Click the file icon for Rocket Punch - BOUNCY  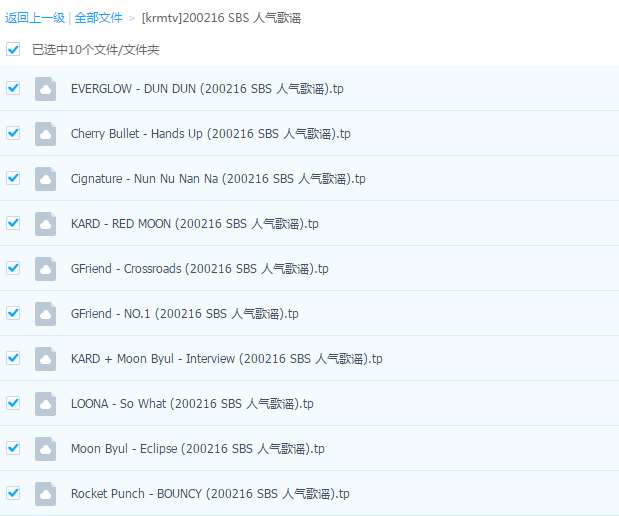click(45, 494)
